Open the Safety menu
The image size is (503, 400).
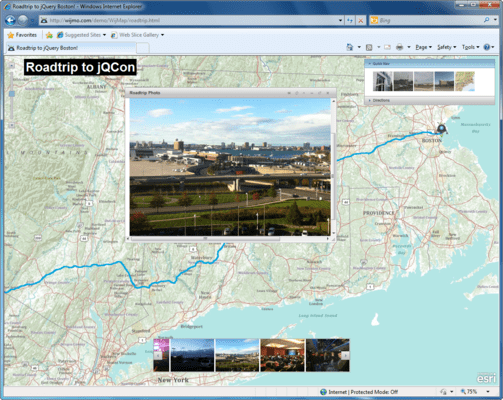click(446, 47)
